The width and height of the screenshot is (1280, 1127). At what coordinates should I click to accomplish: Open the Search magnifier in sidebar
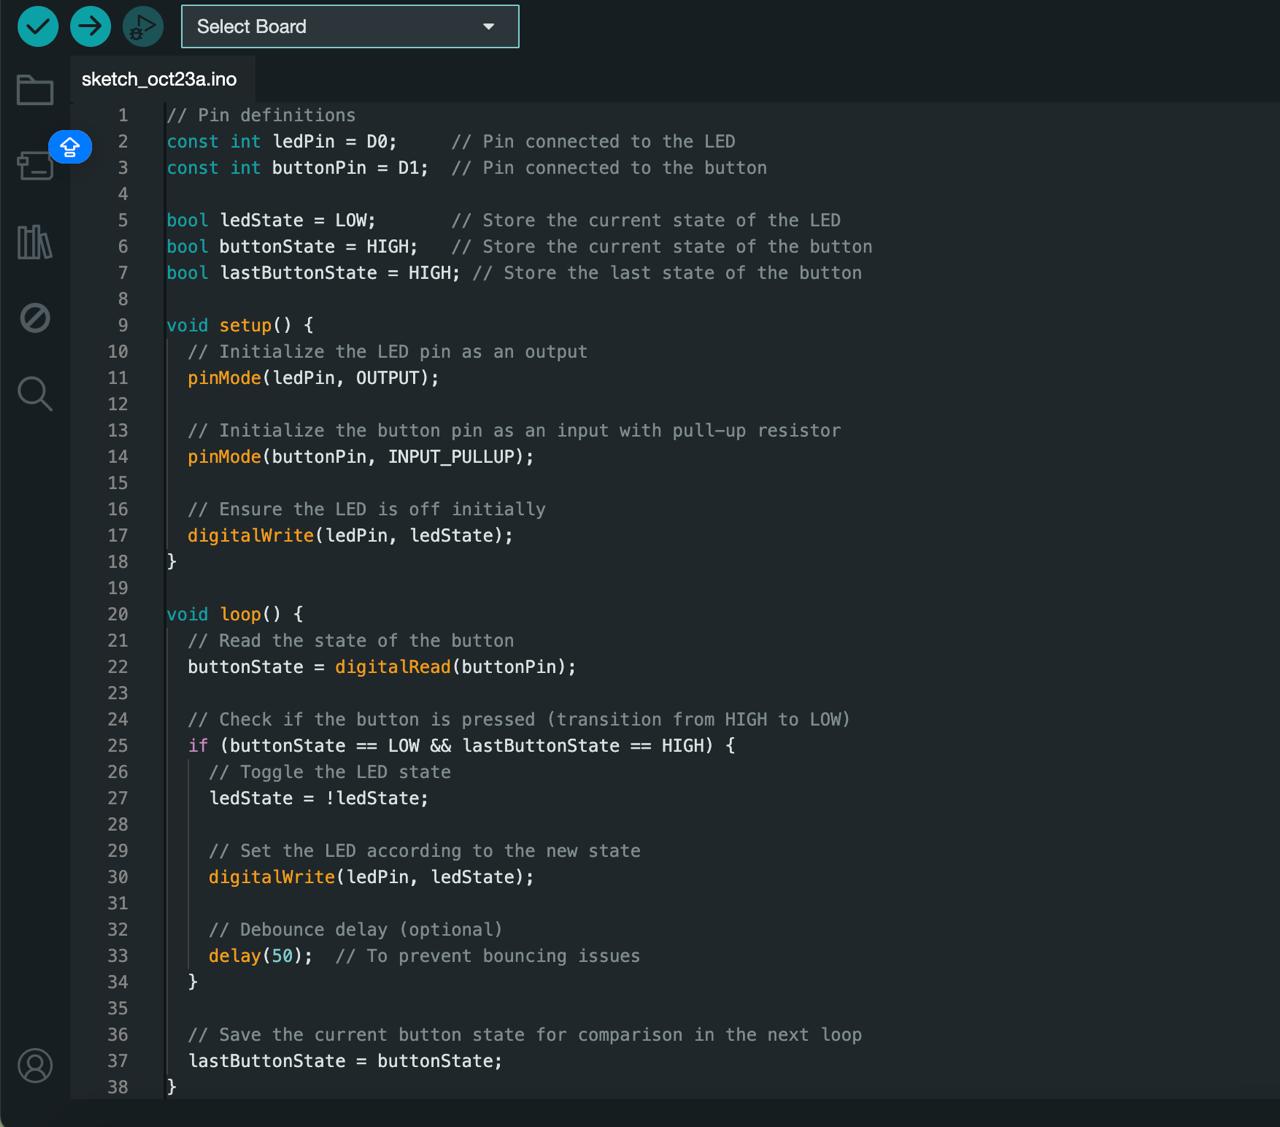35,394
